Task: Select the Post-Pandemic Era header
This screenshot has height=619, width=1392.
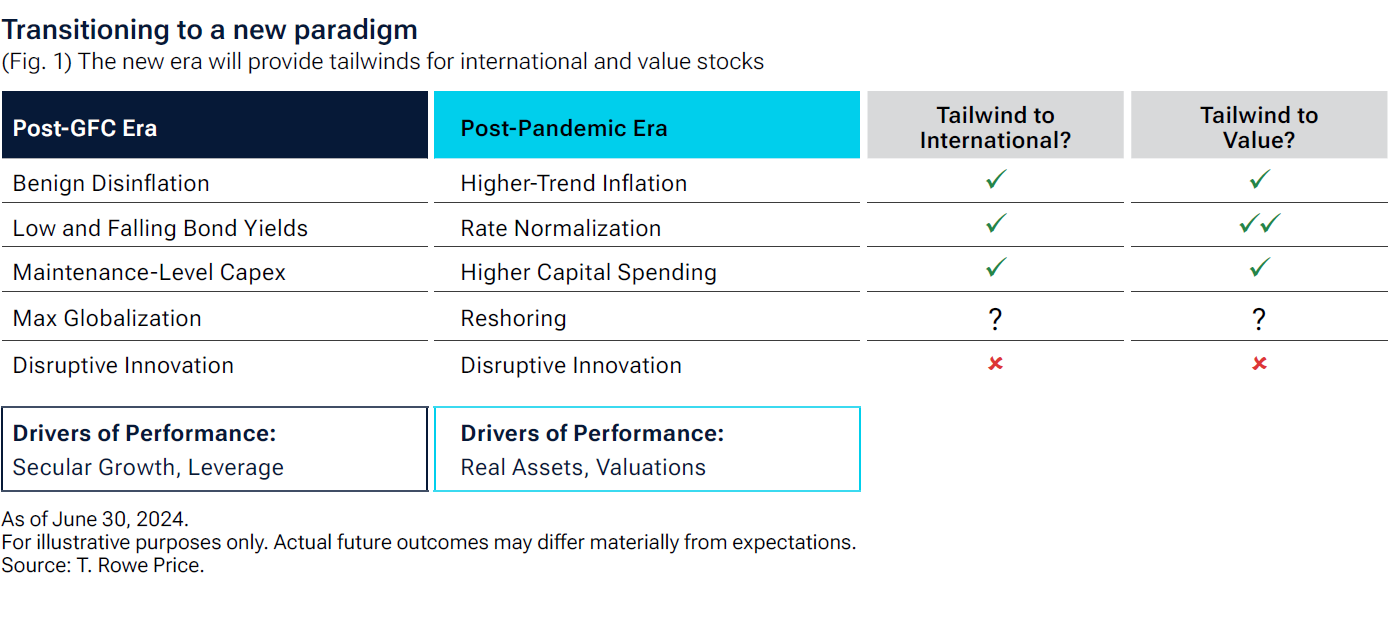Action: [x=646, y=126]
